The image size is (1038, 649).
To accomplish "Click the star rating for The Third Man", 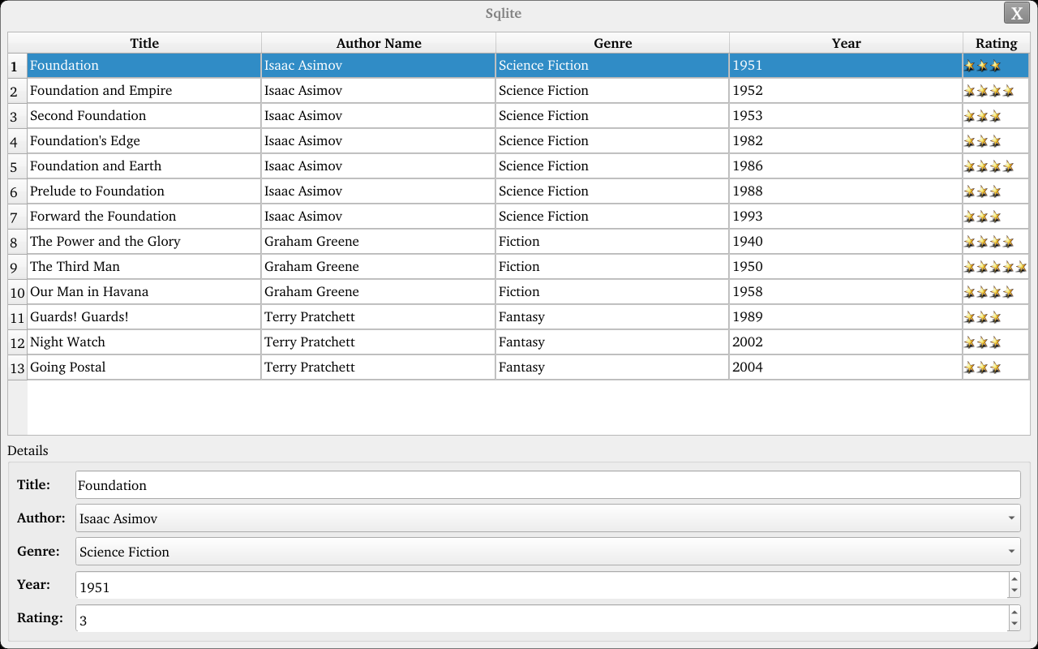I will 995,267.
